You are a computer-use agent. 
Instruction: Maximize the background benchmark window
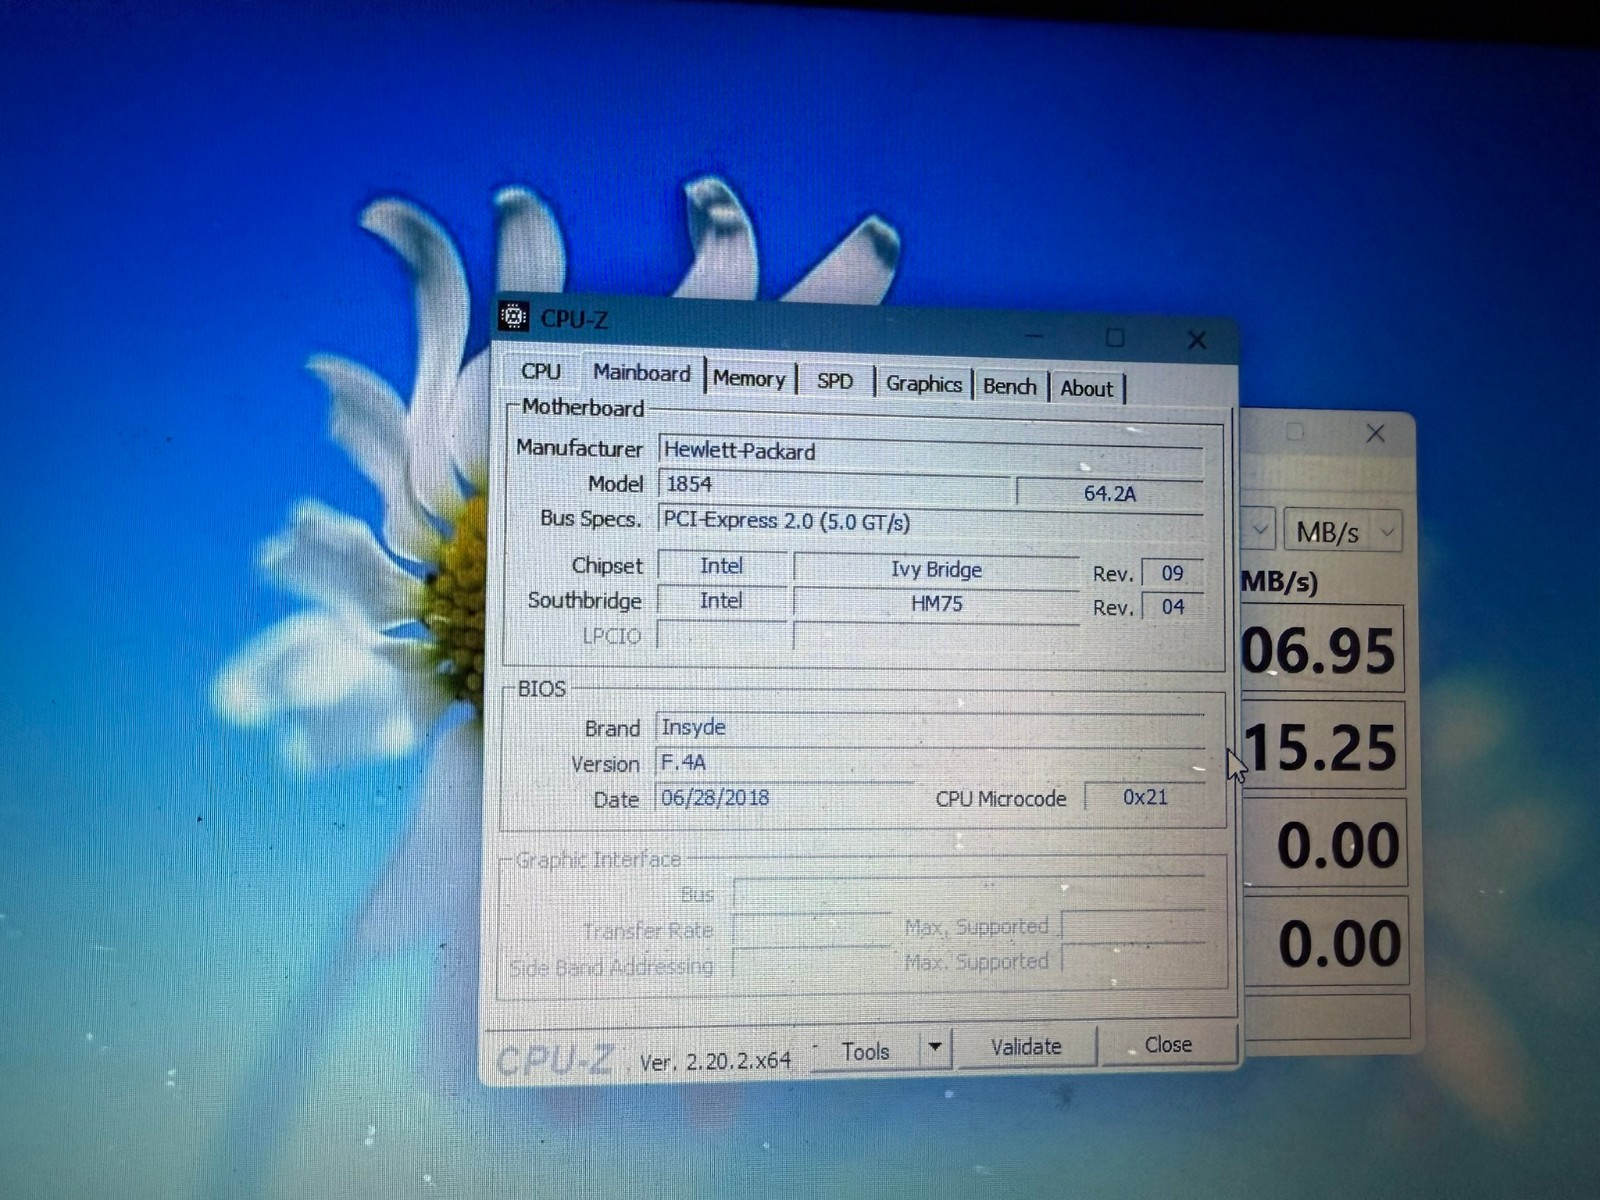point(1295,431)
